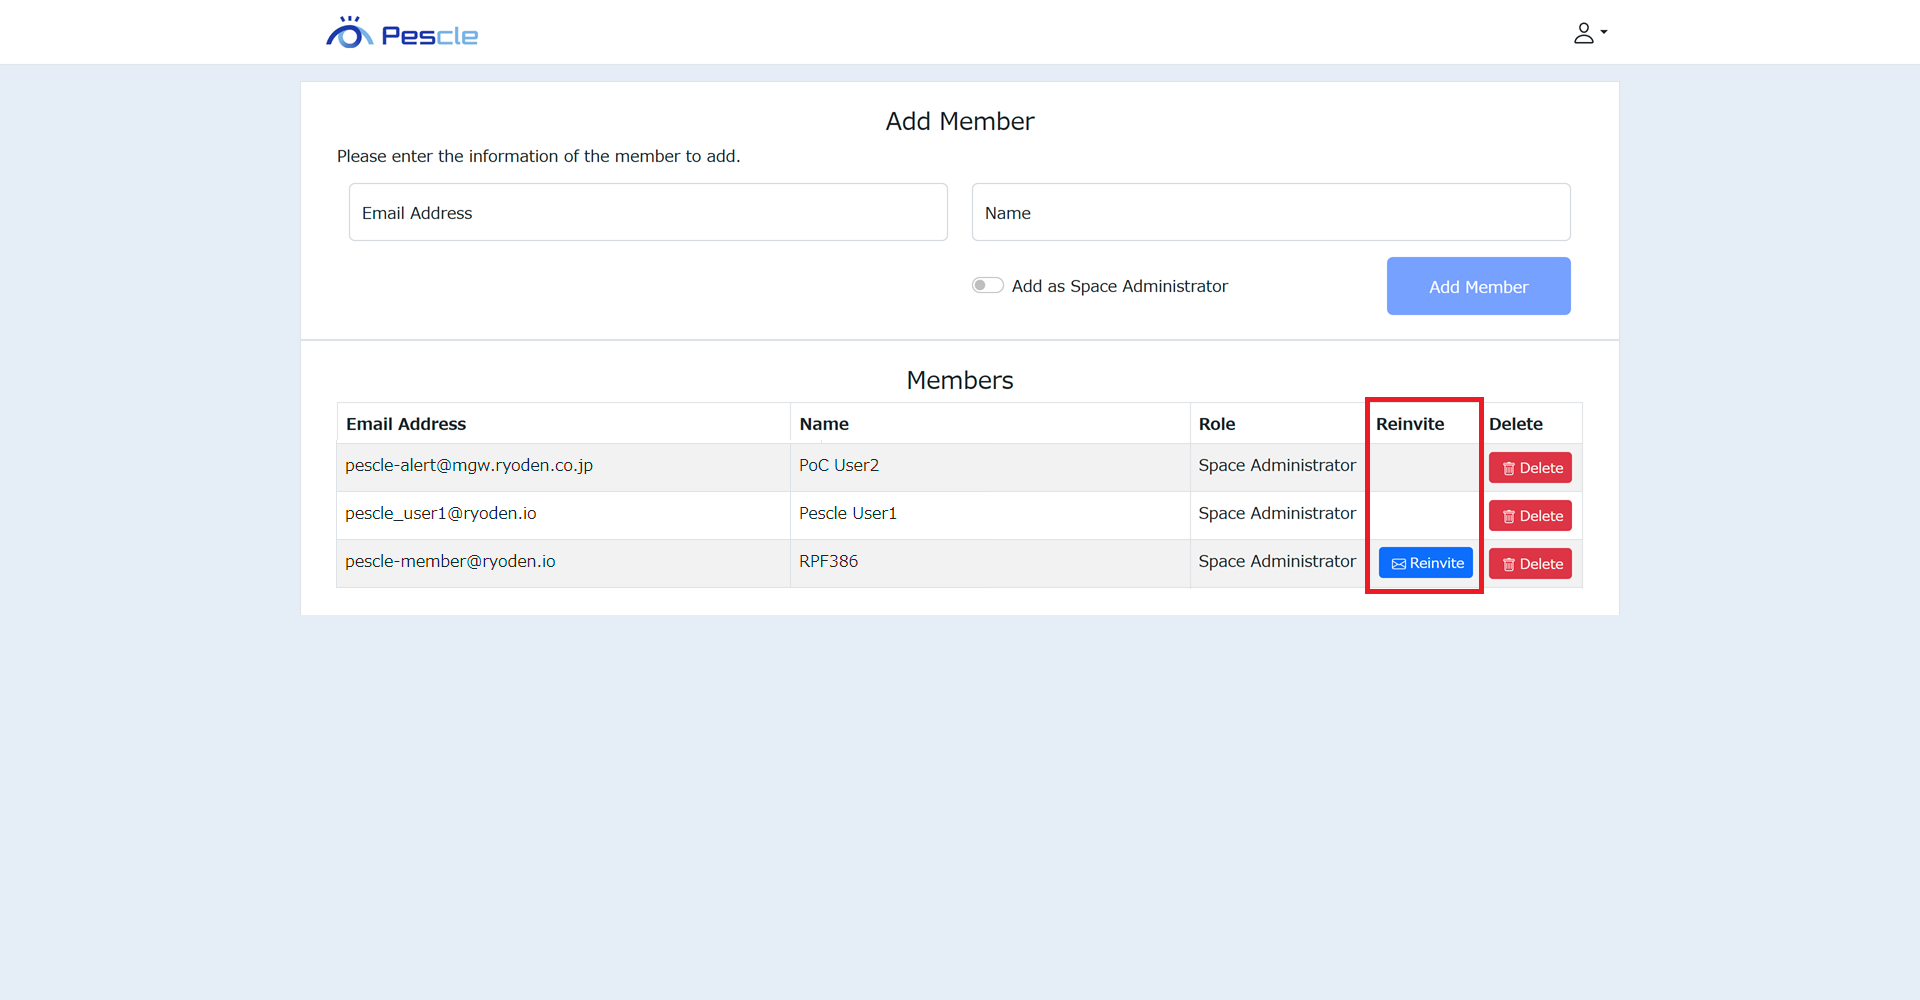Screen dimensions: 1920x1000
Task: Focus the Email Address input field
Action: pyautogui.click(x=648, y=212)
